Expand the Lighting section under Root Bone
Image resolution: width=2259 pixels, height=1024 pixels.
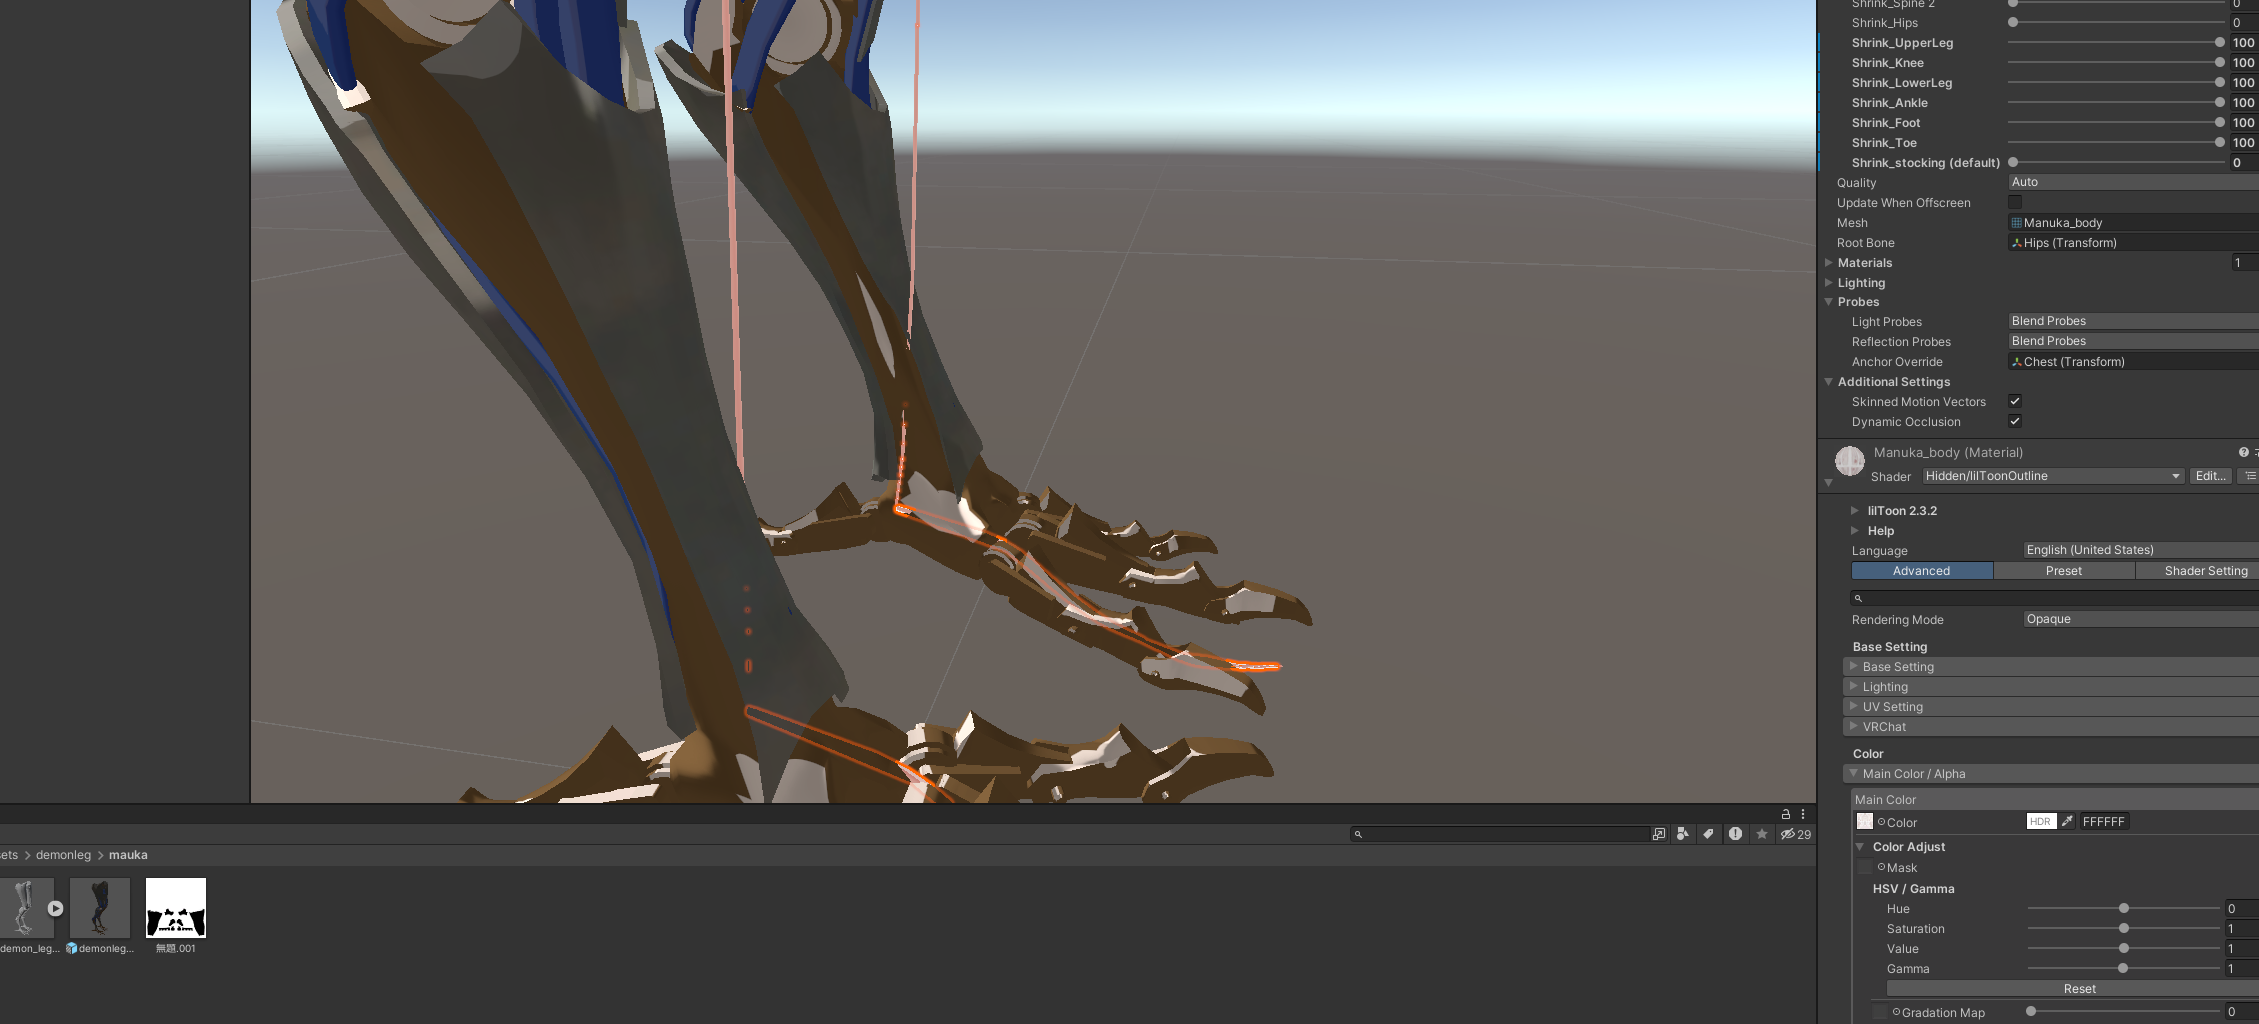click(1829, 282)
